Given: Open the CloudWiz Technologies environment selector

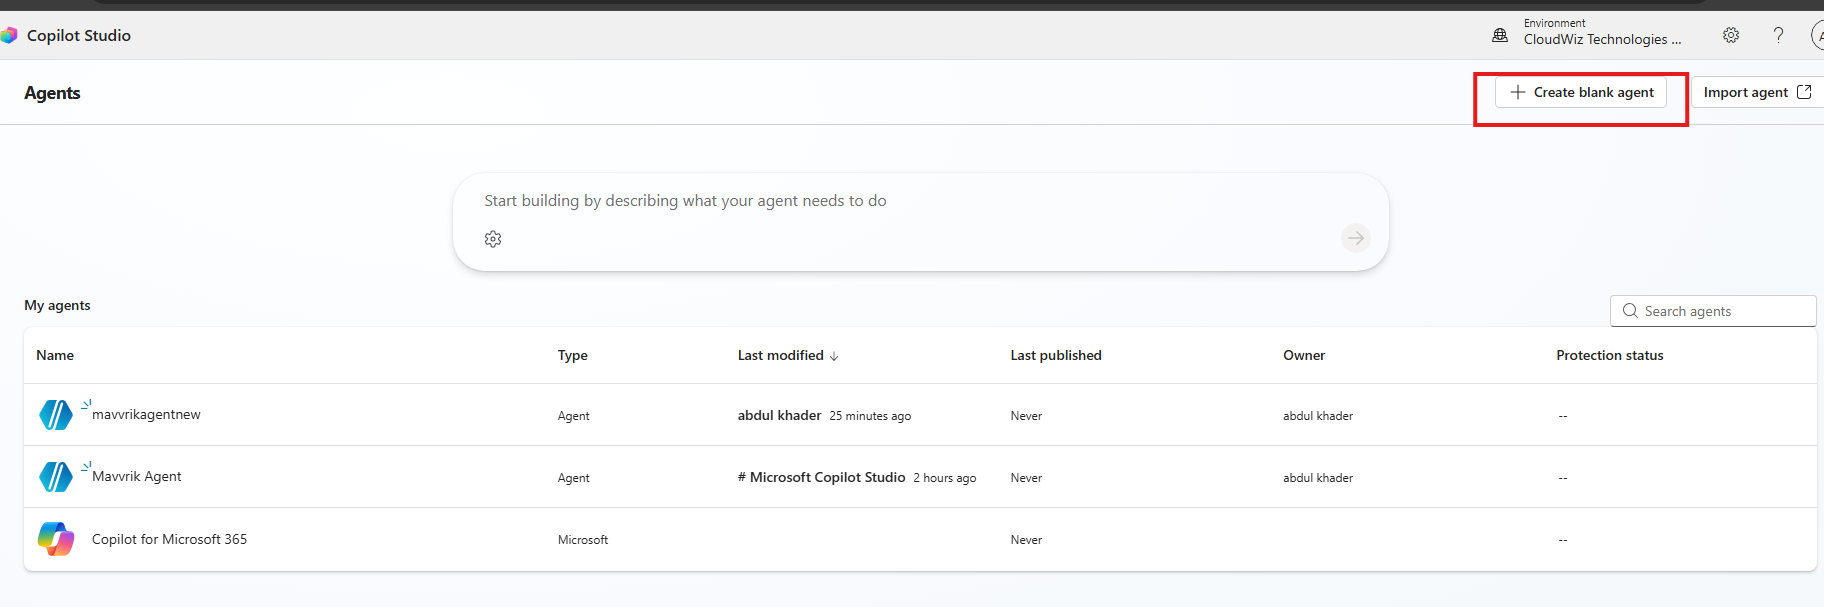Looking at the screenshot, I should coord(1602,39).
